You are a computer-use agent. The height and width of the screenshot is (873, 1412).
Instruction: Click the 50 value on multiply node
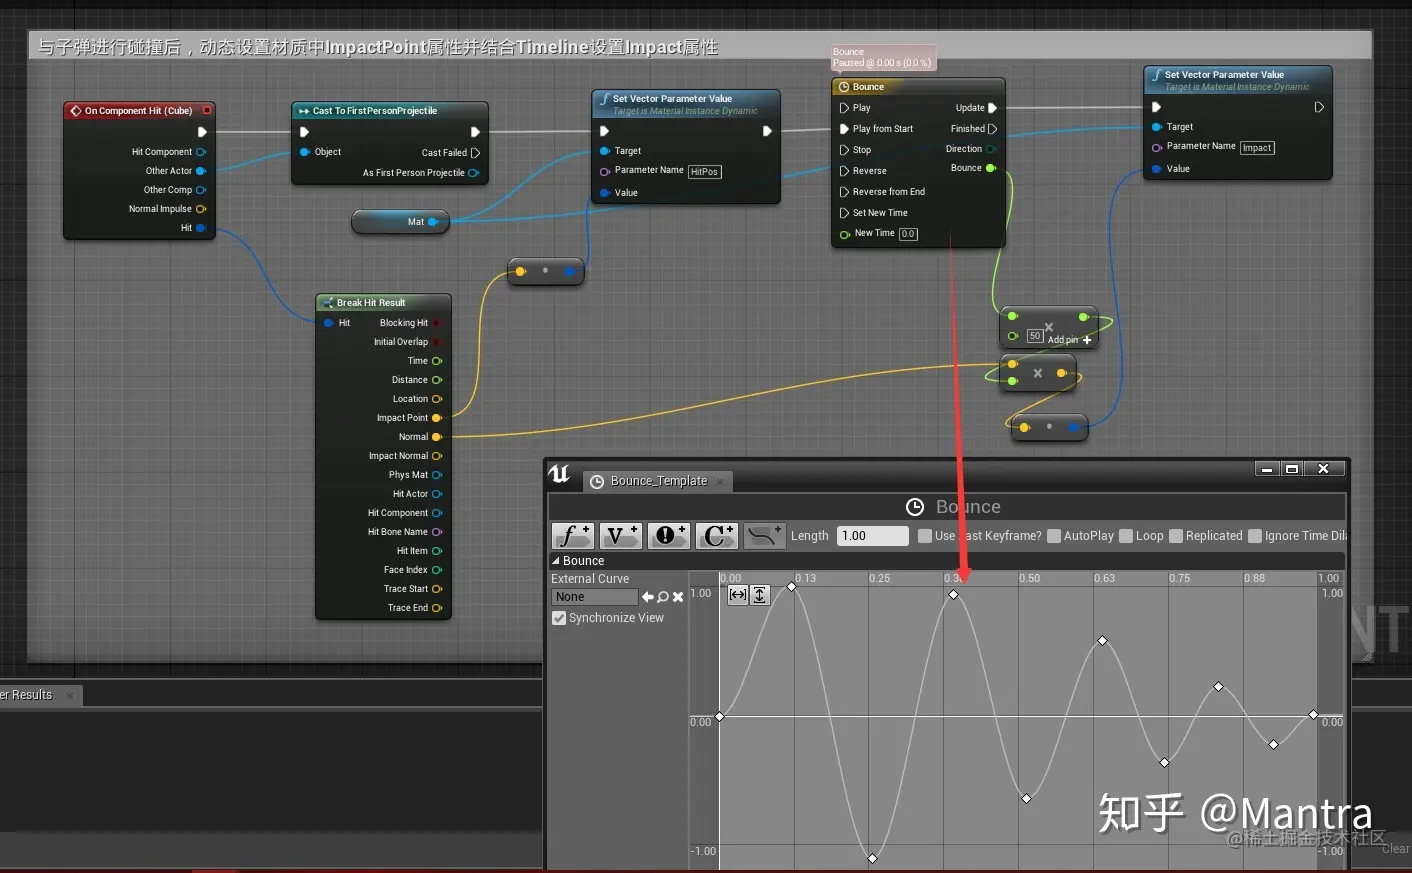pyautogui.click(x=1036, y=336)
